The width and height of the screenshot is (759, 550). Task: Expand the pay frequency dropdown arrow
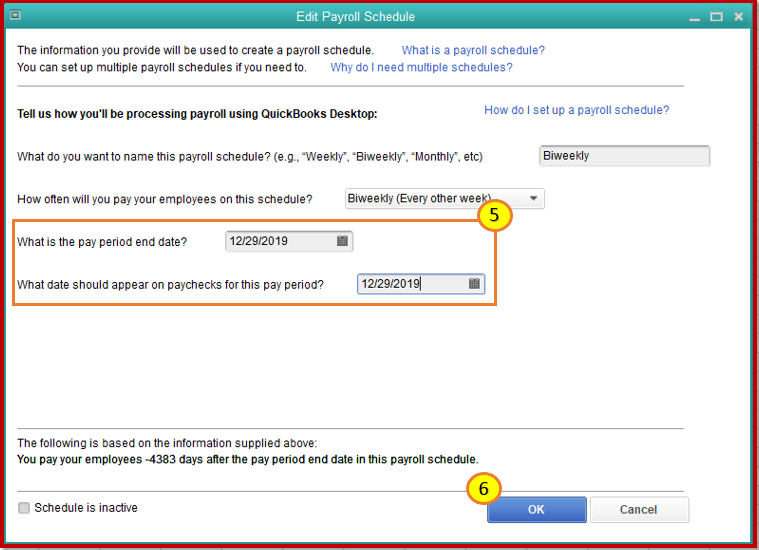pyautogui.click(x=534, y=198)
